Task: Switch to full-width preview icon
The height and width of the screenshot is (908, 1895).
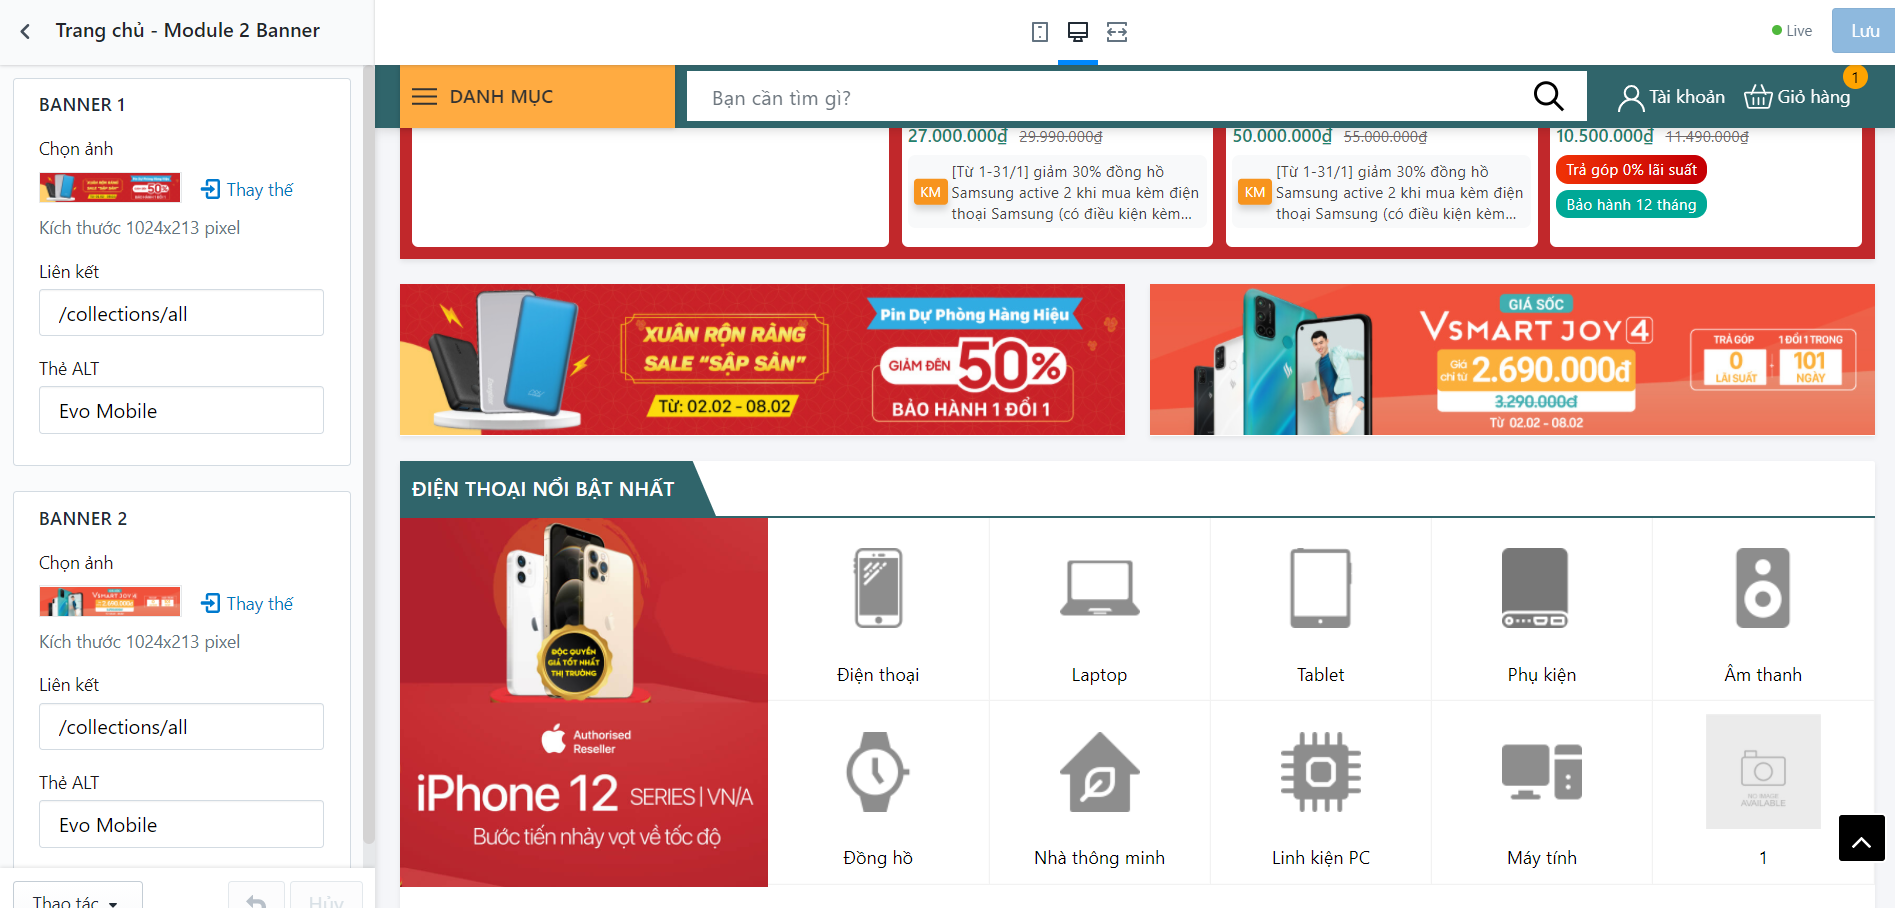Action: coord(1117,32)
